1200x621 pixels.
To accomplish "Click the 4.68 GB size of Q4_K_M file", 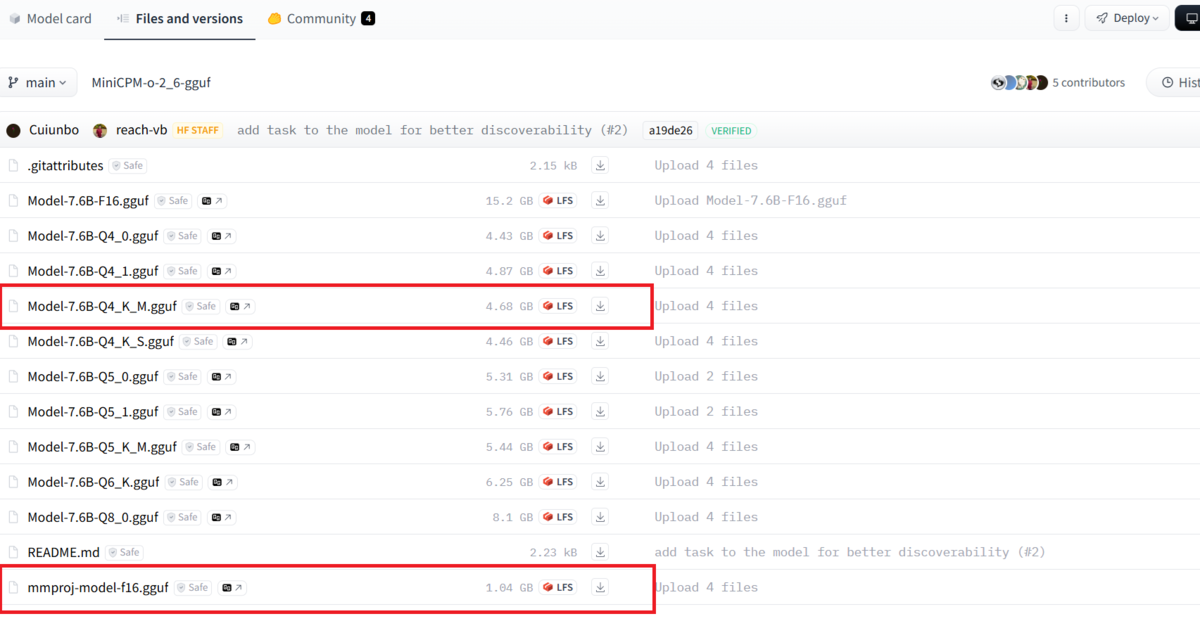I will (x=509, y=306).
